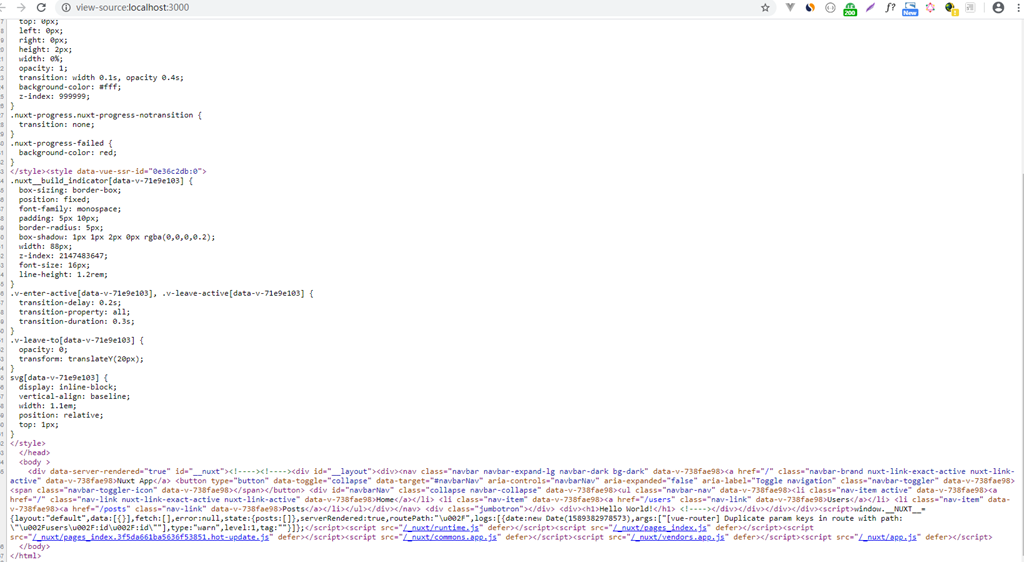The height and width of the screenshot is (562, 1024).
Task: Go forward in browser history
Action: [21, 8]
